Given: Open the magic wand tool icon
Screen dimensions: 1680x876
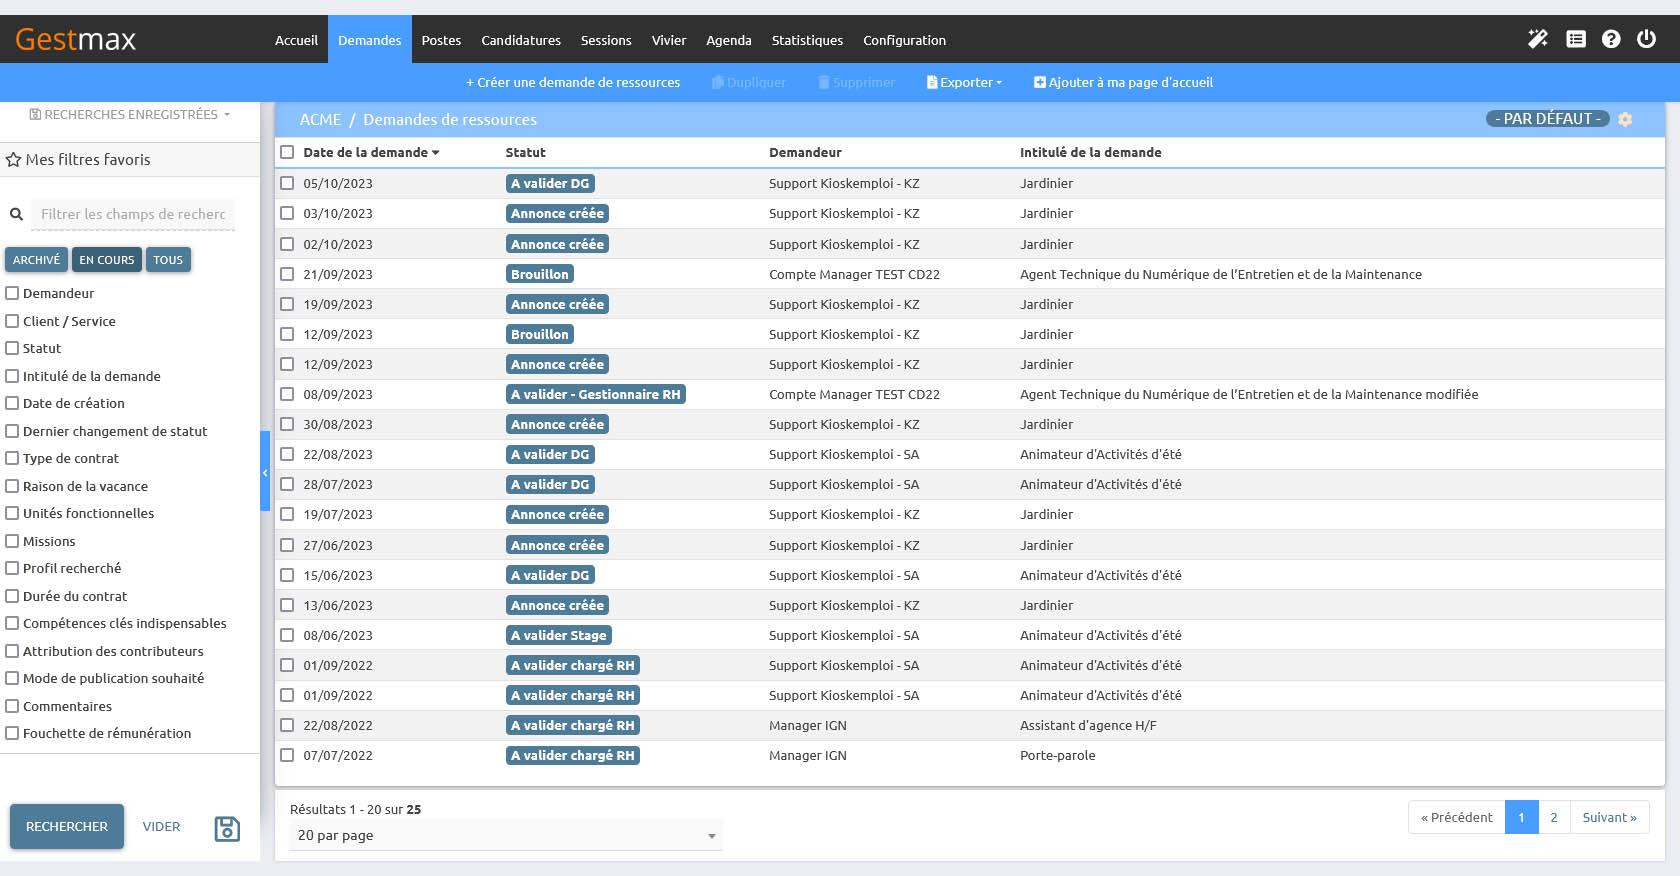Looking at the screenshot, I should point(1538,39).
